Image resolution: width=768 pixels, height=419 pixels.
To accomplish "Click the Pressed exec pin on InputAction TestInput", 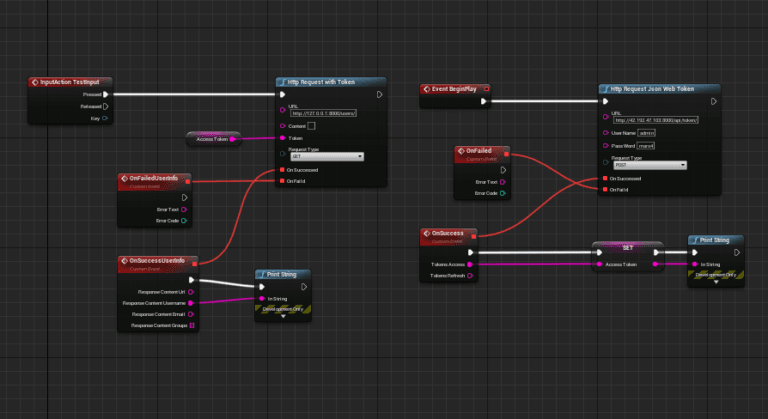I will [105, 95].
